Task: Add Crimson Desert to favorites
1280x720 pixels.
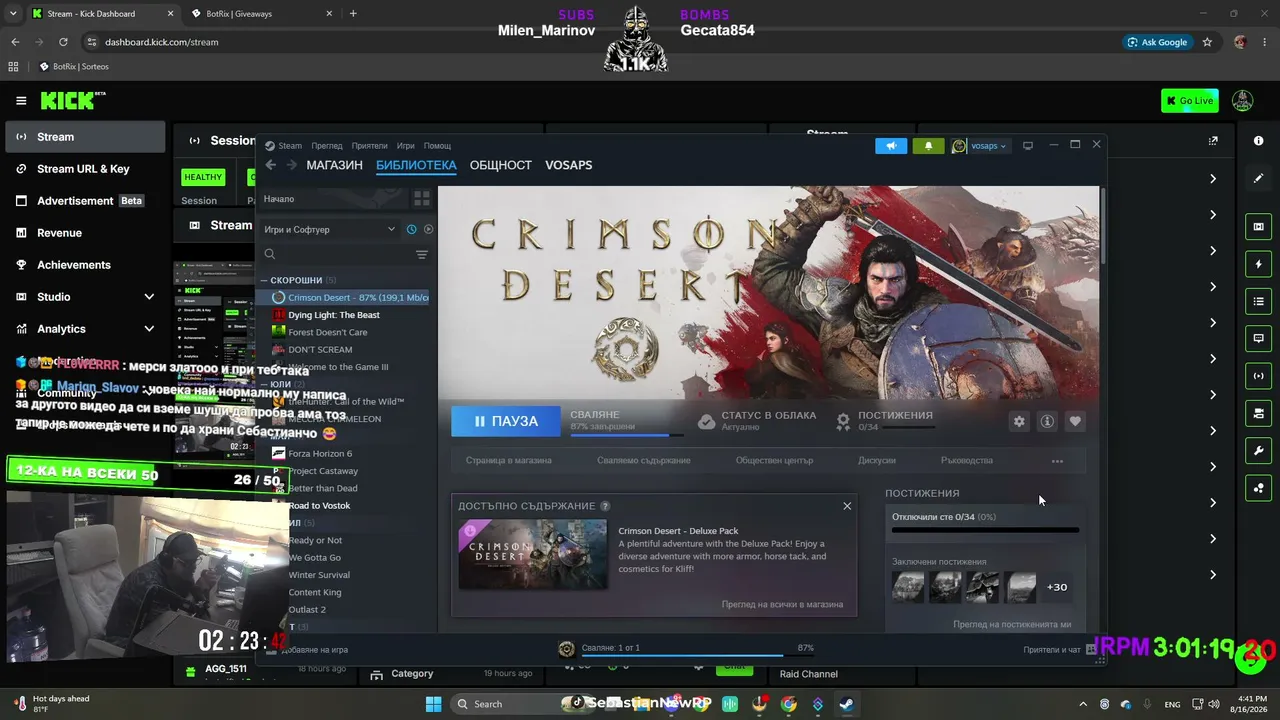Action: [1075, 421]
